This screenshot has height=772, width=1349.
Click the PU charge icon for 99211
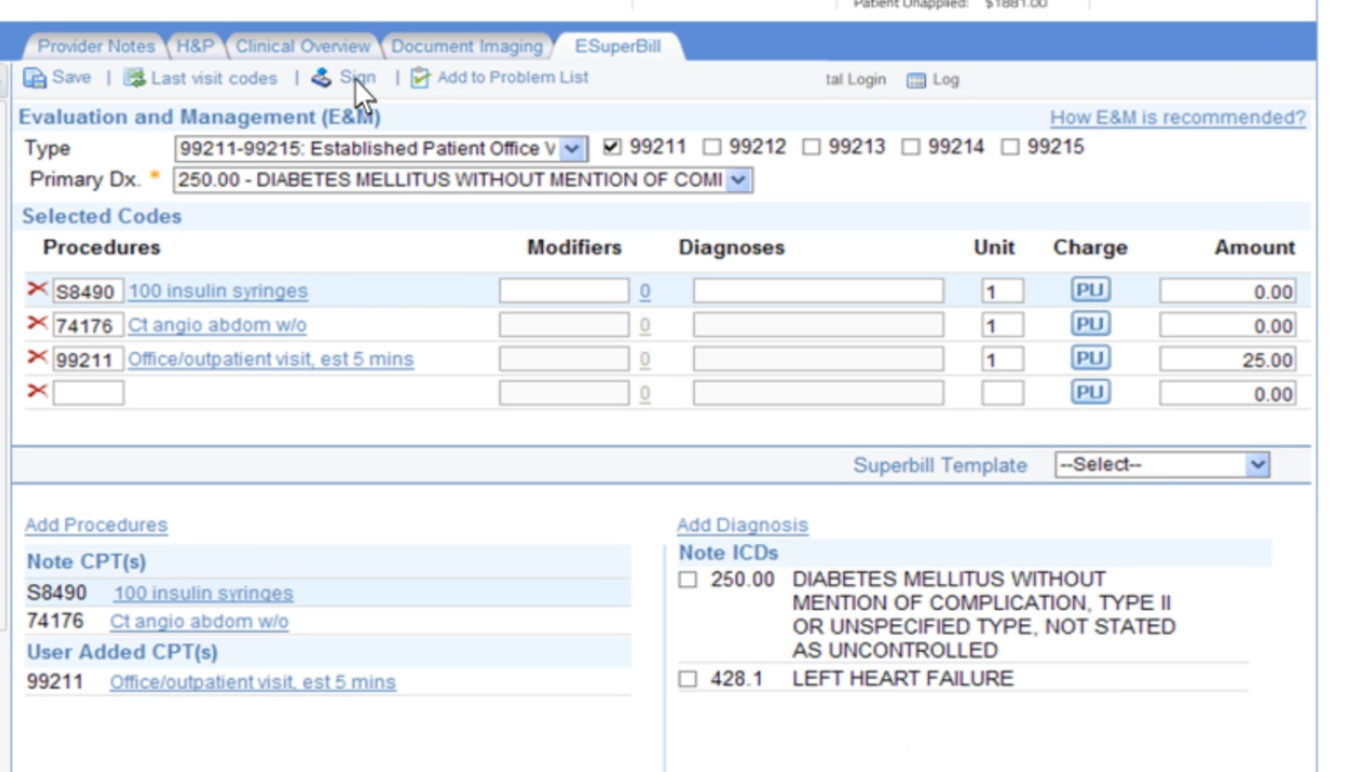(x=1090, y=358)
